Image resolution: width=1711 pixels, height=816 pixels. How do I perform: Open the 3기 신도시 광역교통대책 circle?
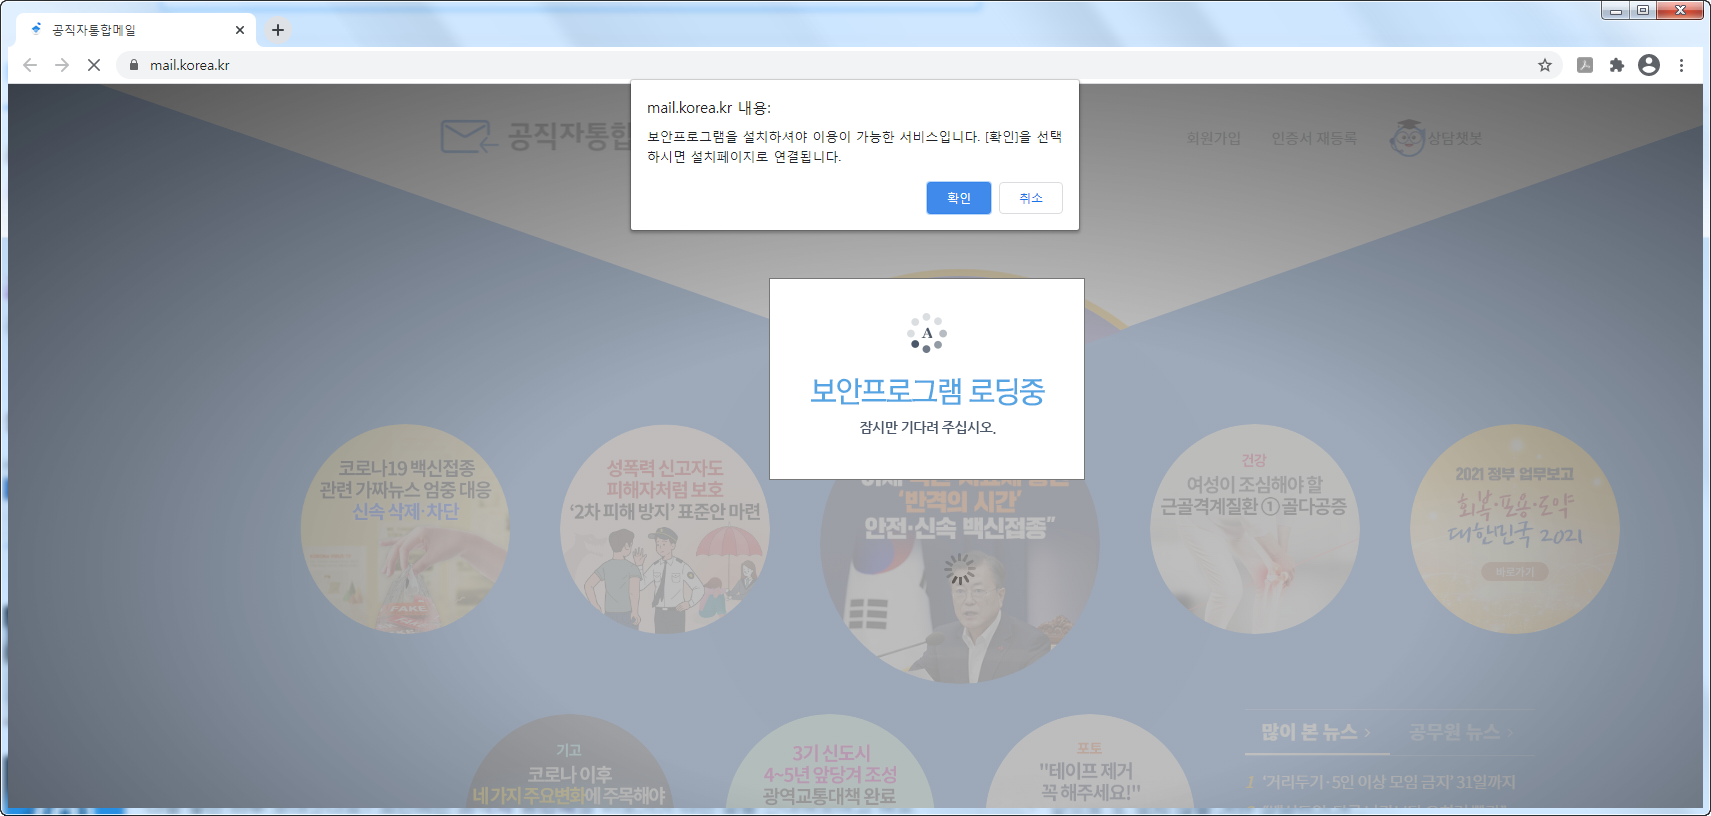pyautogui.click(x=830, y=762)
